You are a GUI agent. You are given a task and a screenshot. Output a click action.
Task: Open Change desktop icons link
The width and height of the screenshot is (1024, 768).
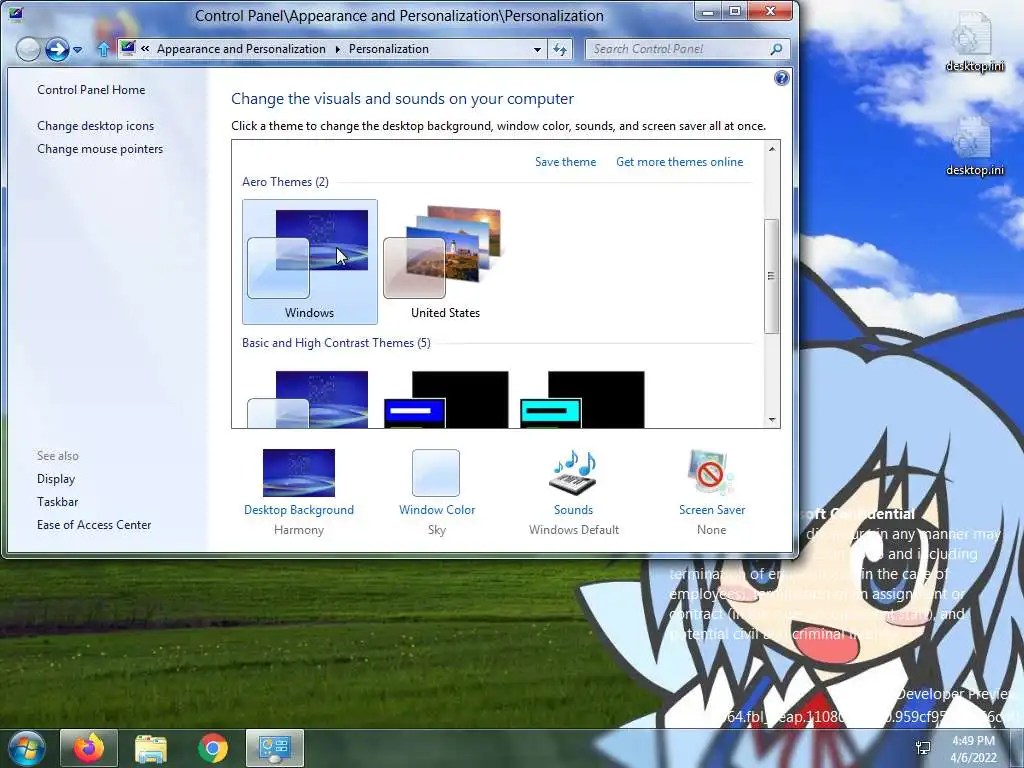(x=95, y=125)
